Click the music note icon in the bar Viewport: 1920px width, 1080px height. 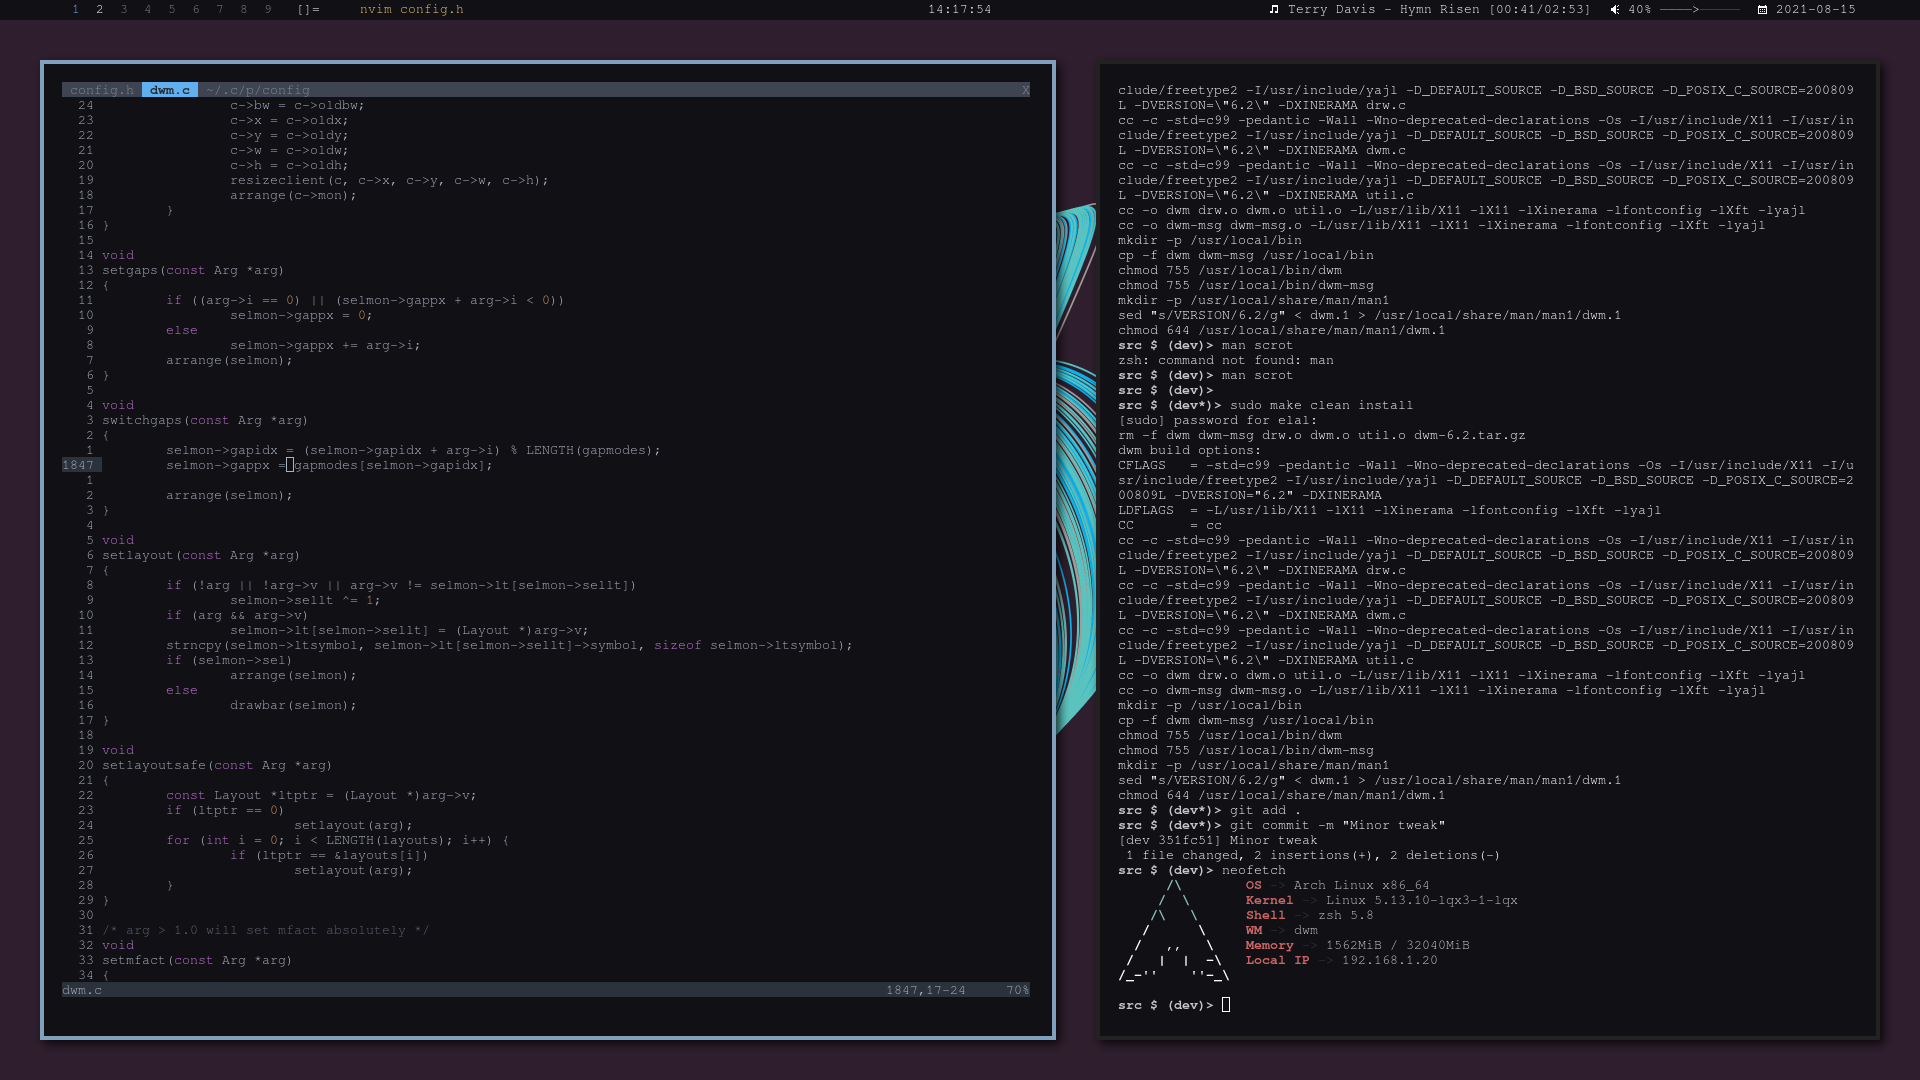[1274, 9]
